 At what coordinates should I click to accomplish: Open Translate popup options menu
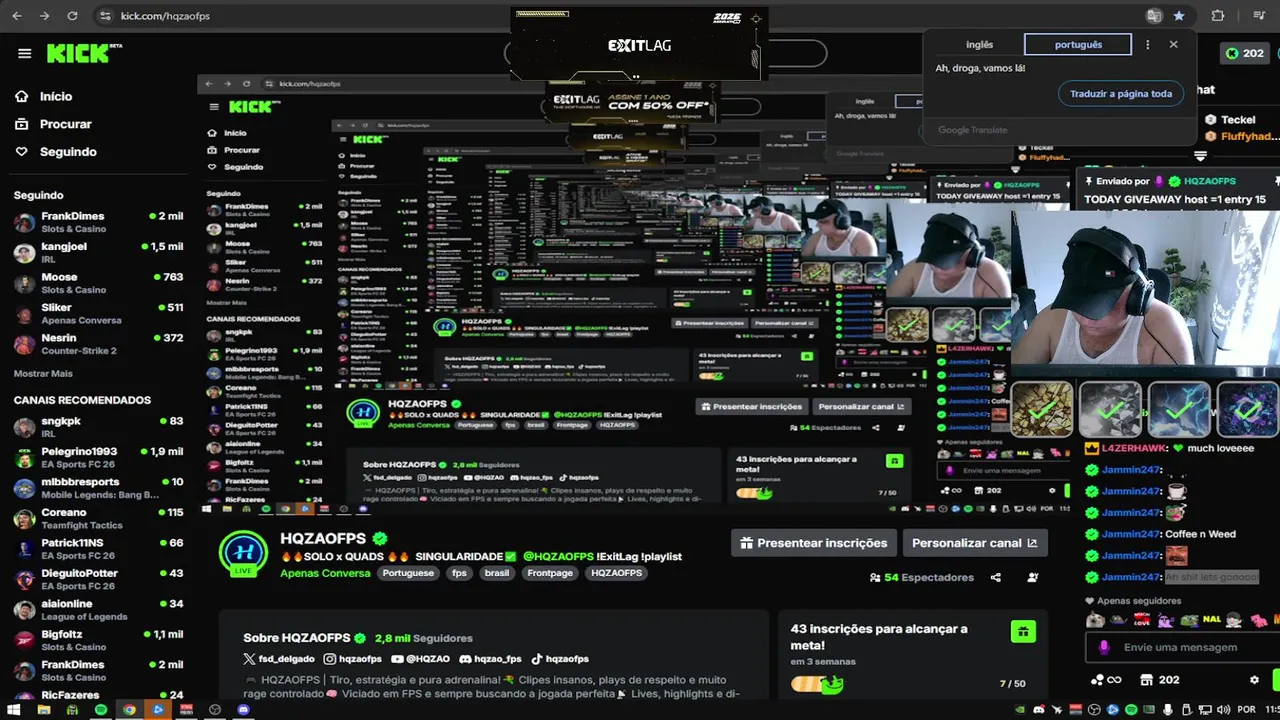pyautogui.click(x=1147, y=44)
